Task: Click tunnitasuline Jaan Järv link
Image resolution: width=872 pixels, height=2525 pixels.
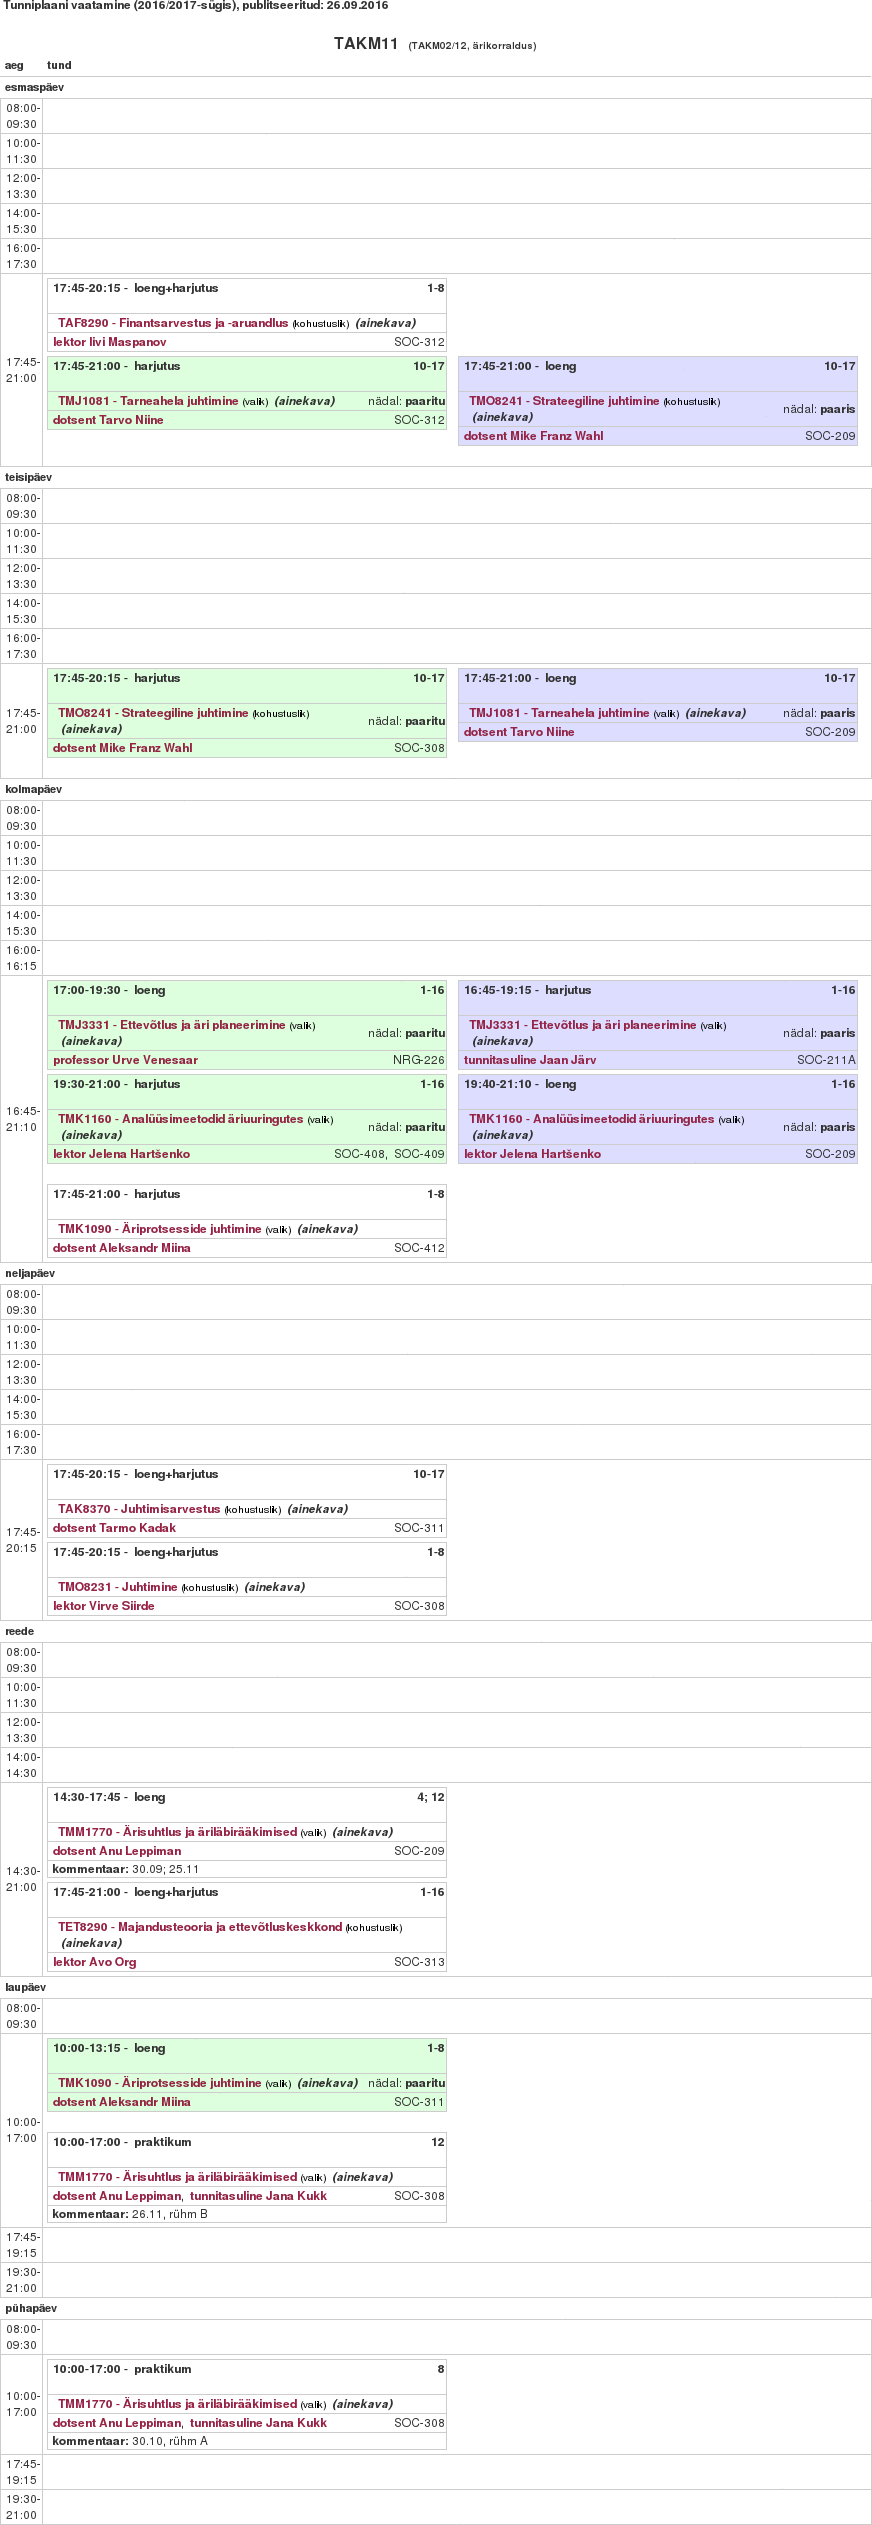Action: point(530,1060)
